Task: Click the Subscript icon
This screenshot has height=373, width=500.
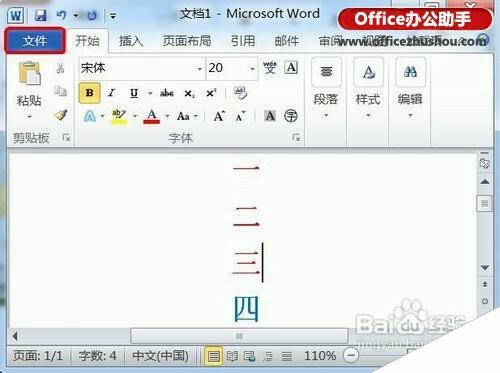Action: (189, 94)
